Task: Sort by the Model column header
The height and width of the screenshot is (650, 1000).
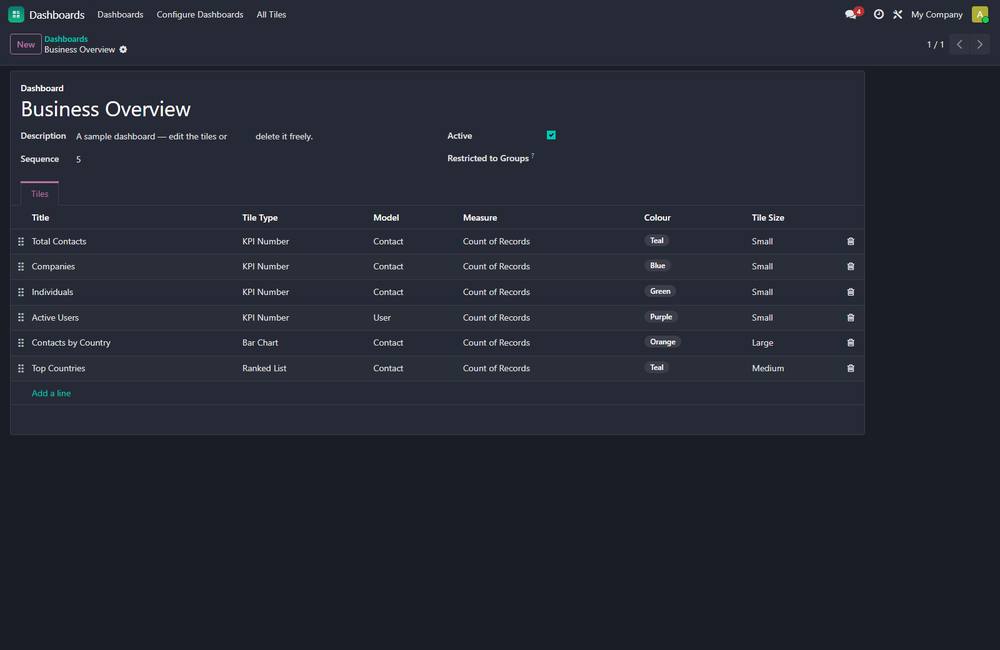Action: point(386,218)
